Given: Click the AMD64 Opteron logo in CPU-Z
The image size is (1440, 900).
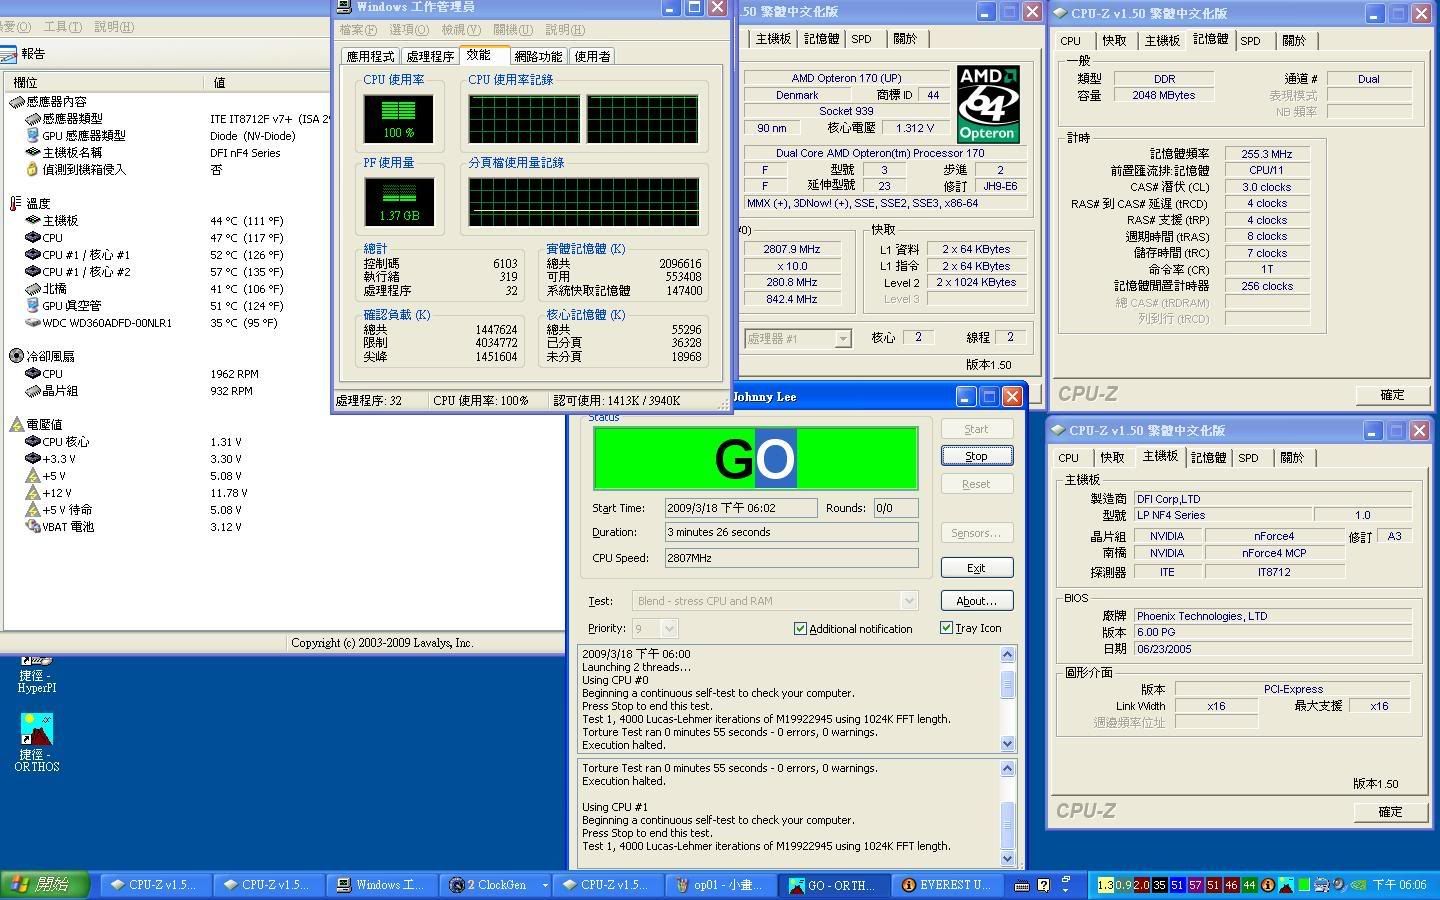Looking at the screenshot, I should pos(987,104).
